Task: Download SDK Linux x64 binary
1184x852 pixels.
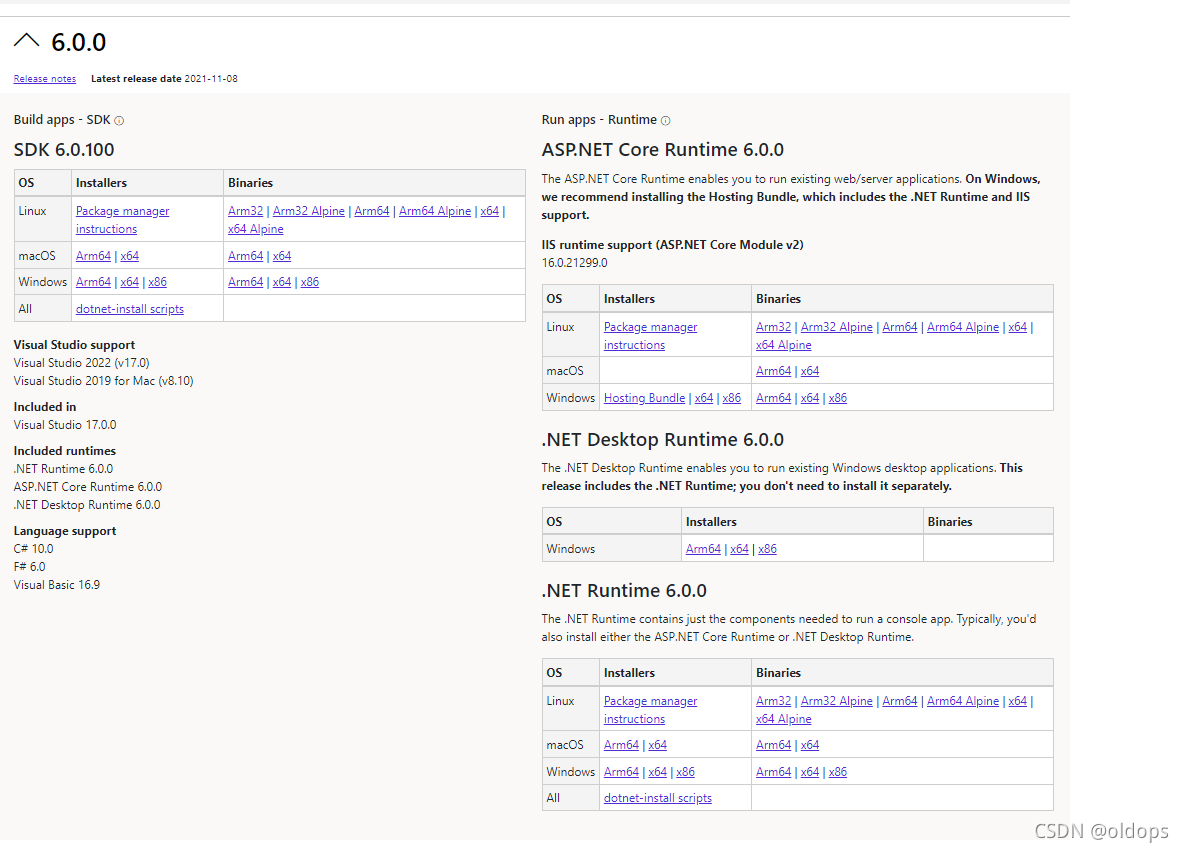Action: pyautogui.click(x=489, y=211)
